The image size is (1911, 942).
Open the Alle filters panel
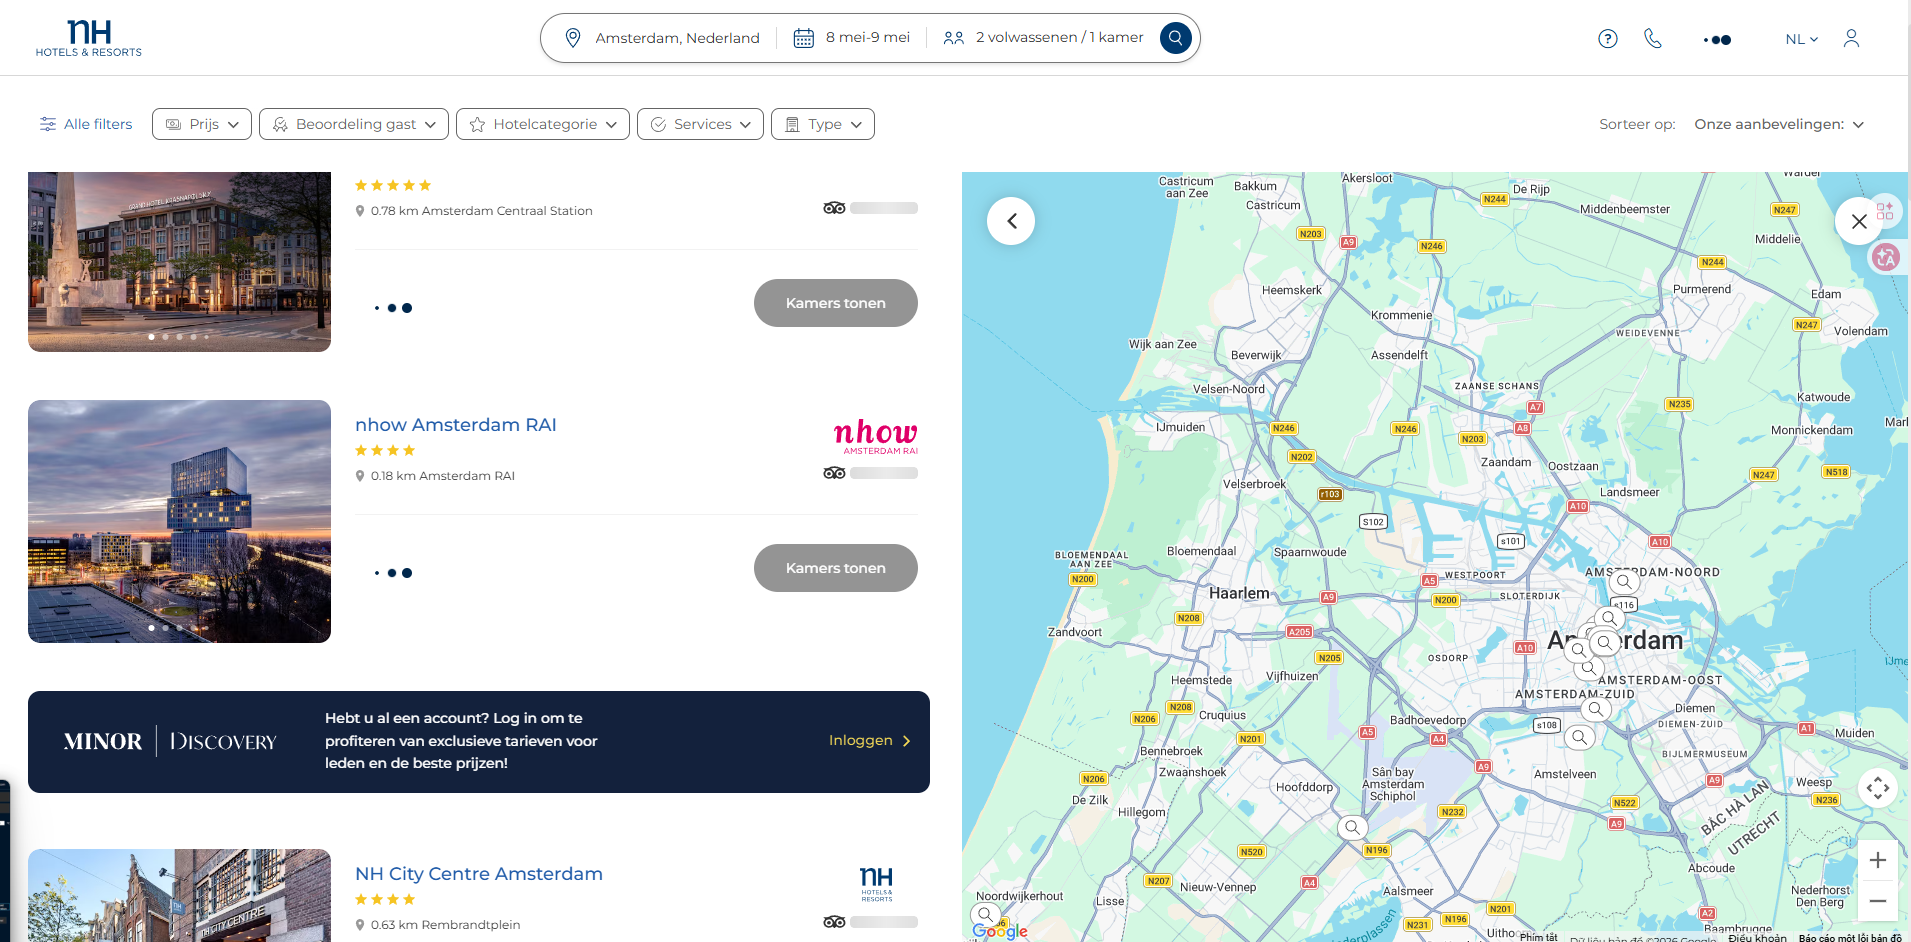86,124
